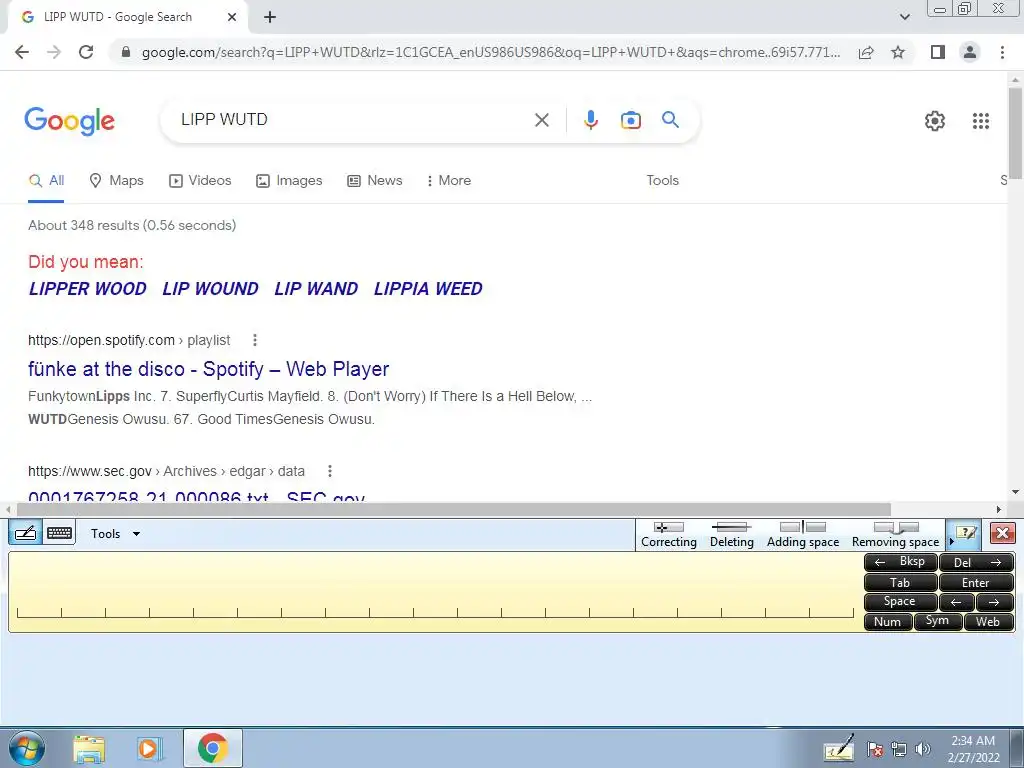This screenshot has width=1024, height=768.
Task: Toggle the Num keypad on Input Panel
Action: (x=888, y=622)
